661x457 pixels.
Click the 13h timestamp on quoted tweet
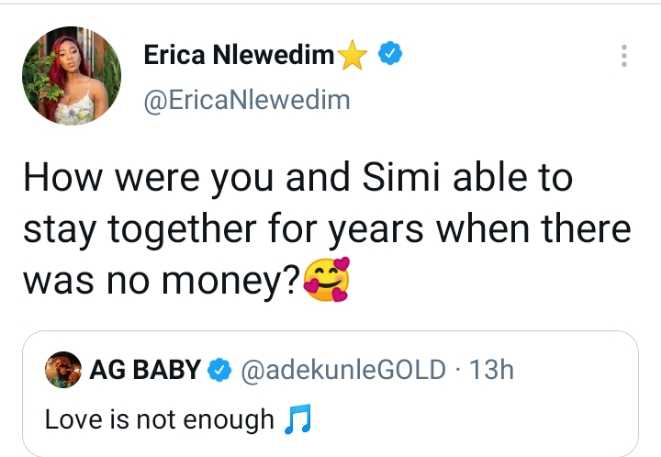tap(491, 371)
